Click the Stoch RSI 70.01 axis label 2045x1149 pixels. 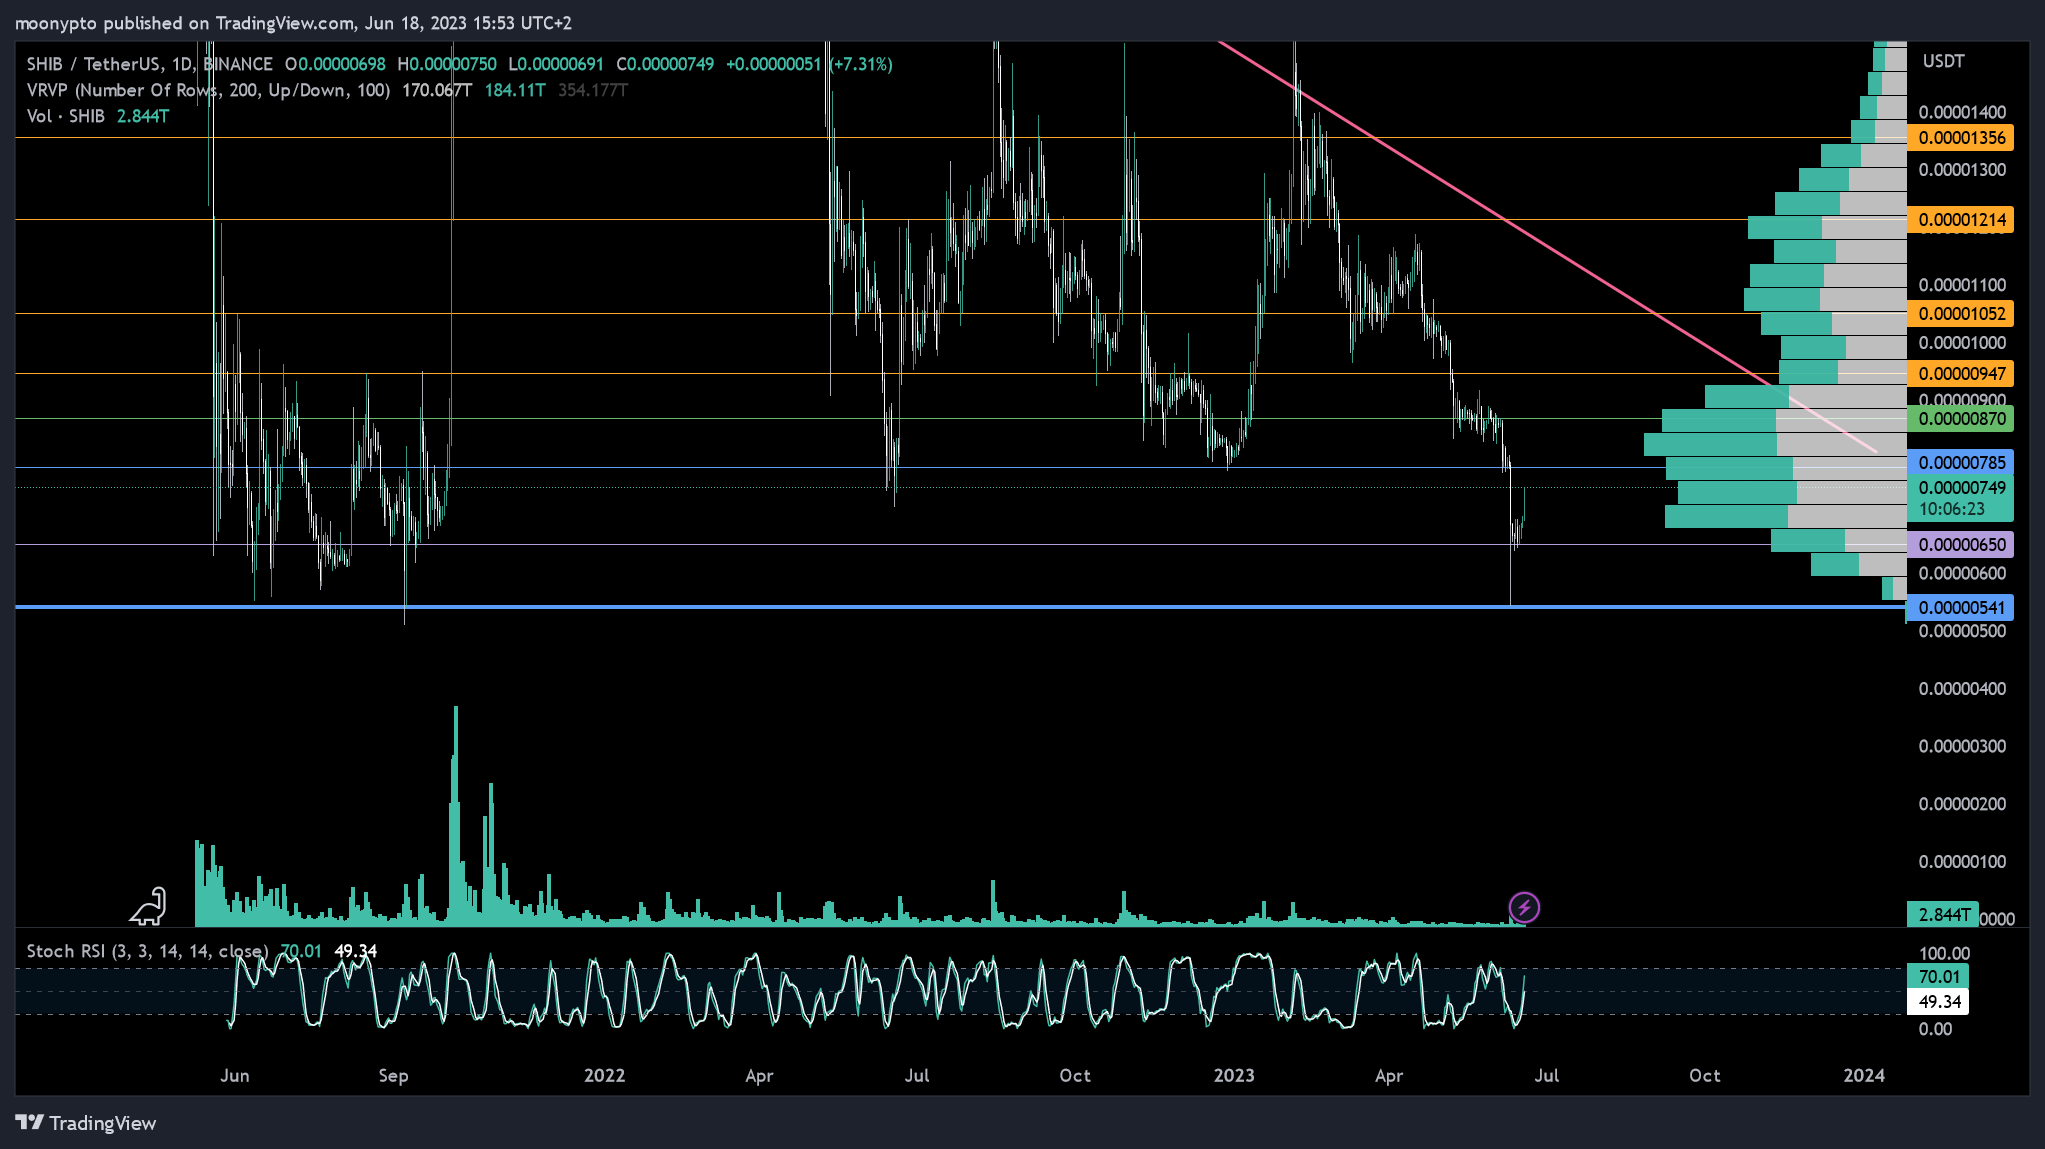[1938, 977]
